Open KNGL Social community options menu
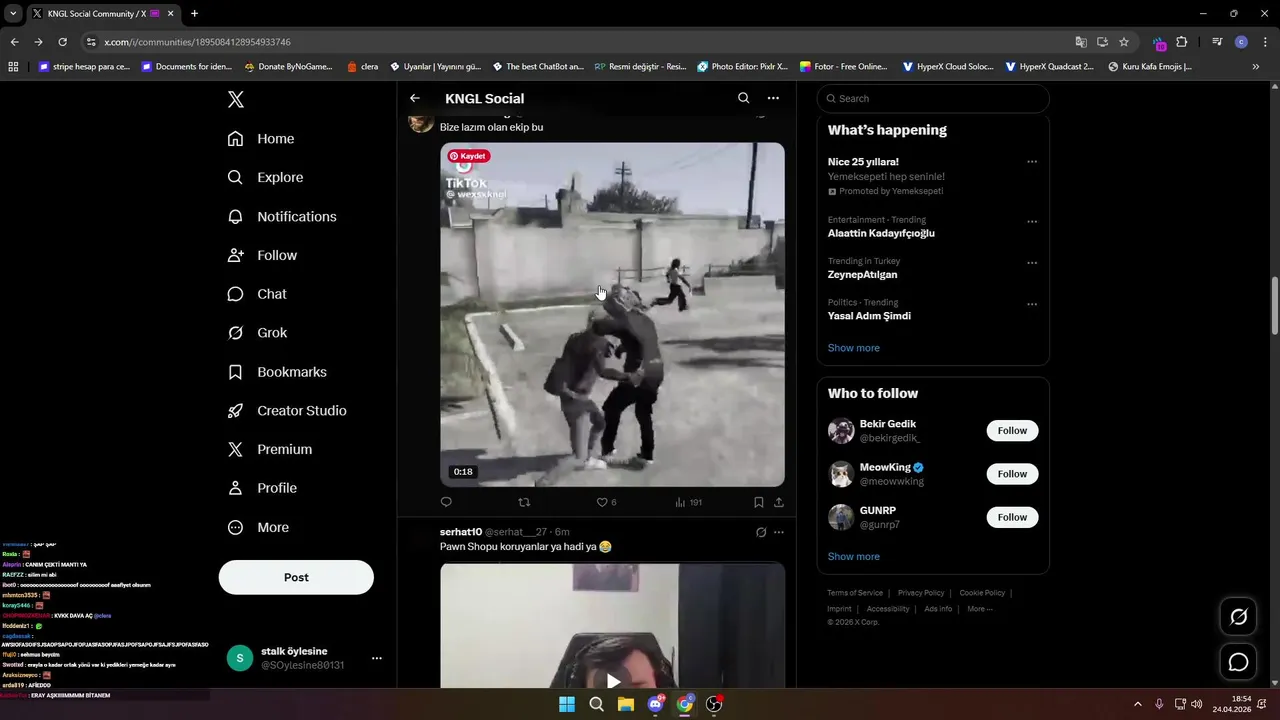Screen dimensions: 1280x720 tap(773, 98)
